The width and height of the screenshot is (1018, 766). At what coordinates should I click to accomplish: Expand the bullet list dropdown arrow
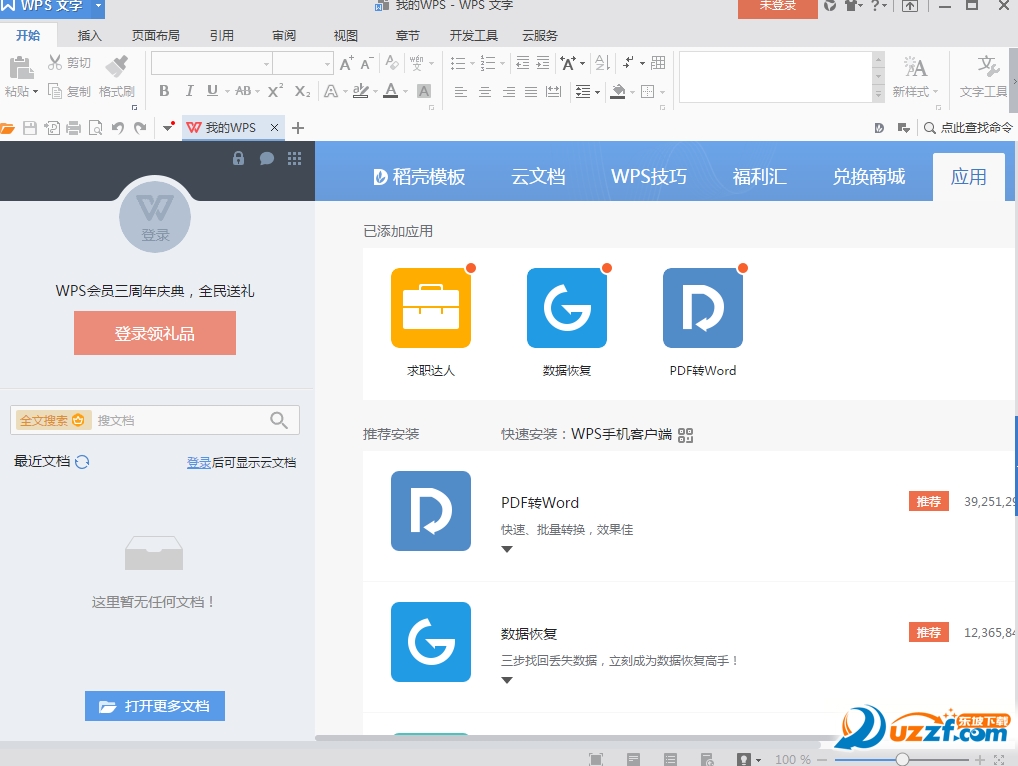pos(473,64)
